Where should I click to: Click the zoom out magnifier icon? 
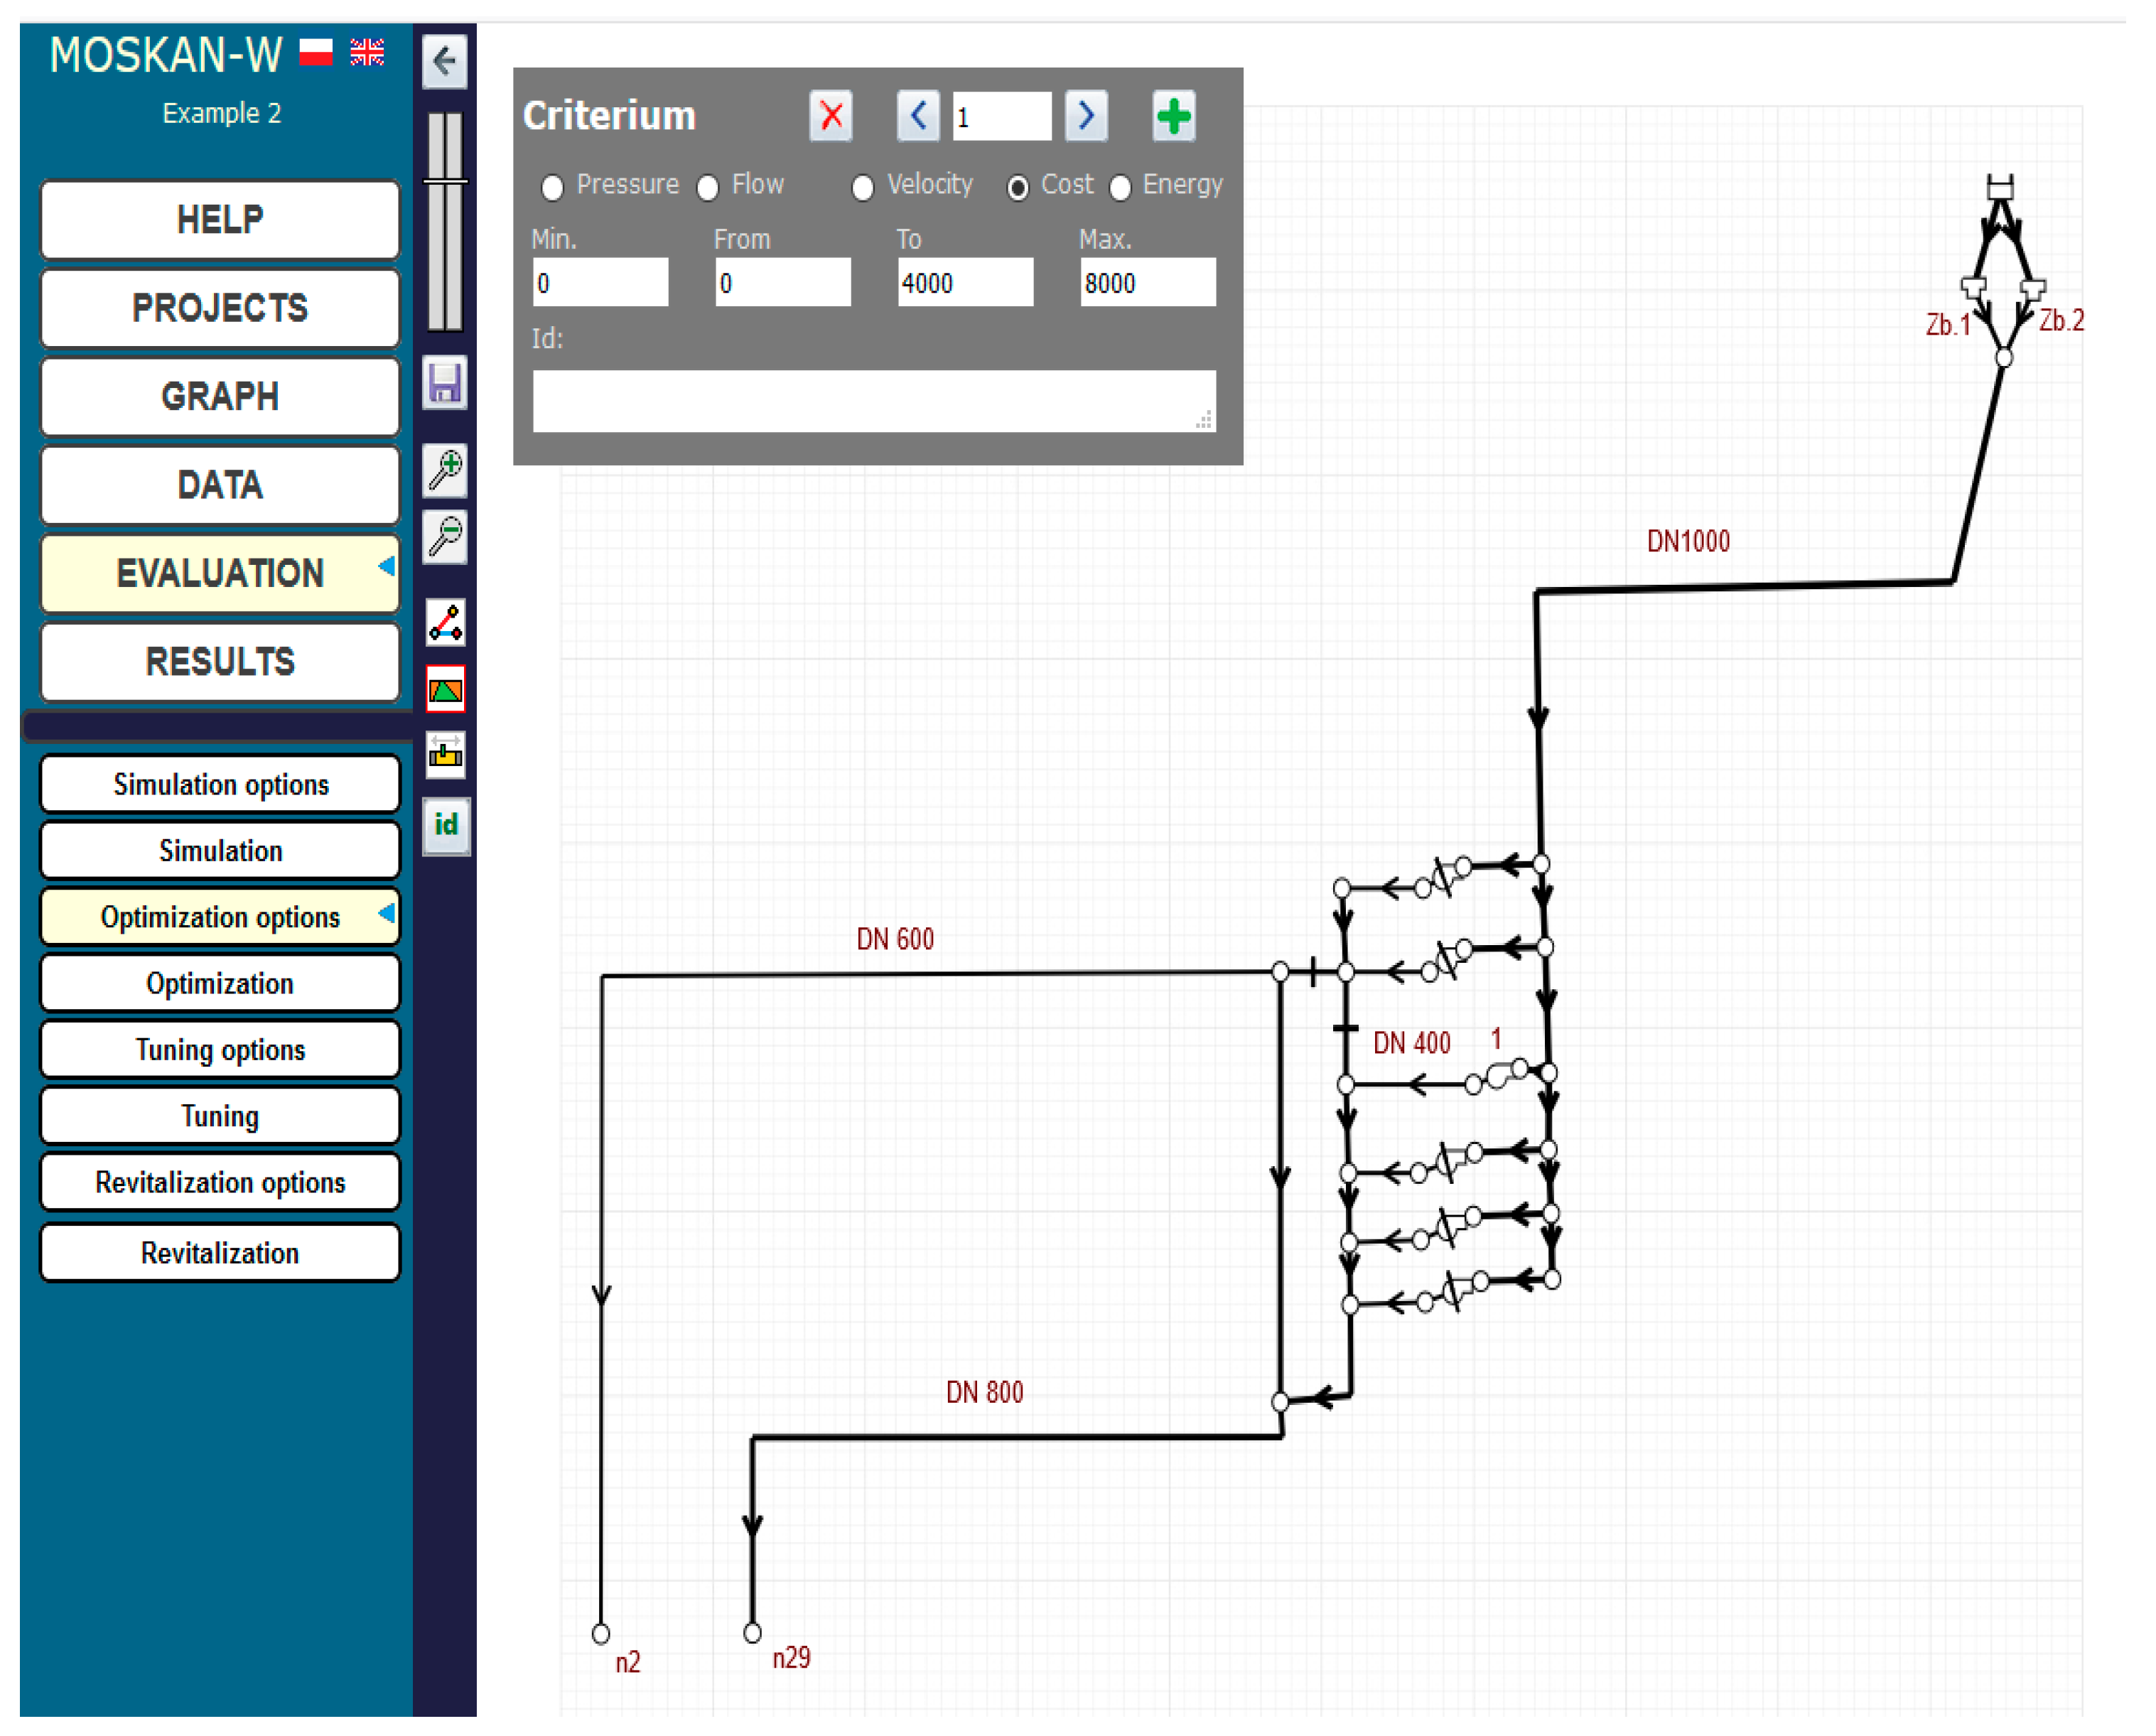pyautogui.click(x=445, y=536)
